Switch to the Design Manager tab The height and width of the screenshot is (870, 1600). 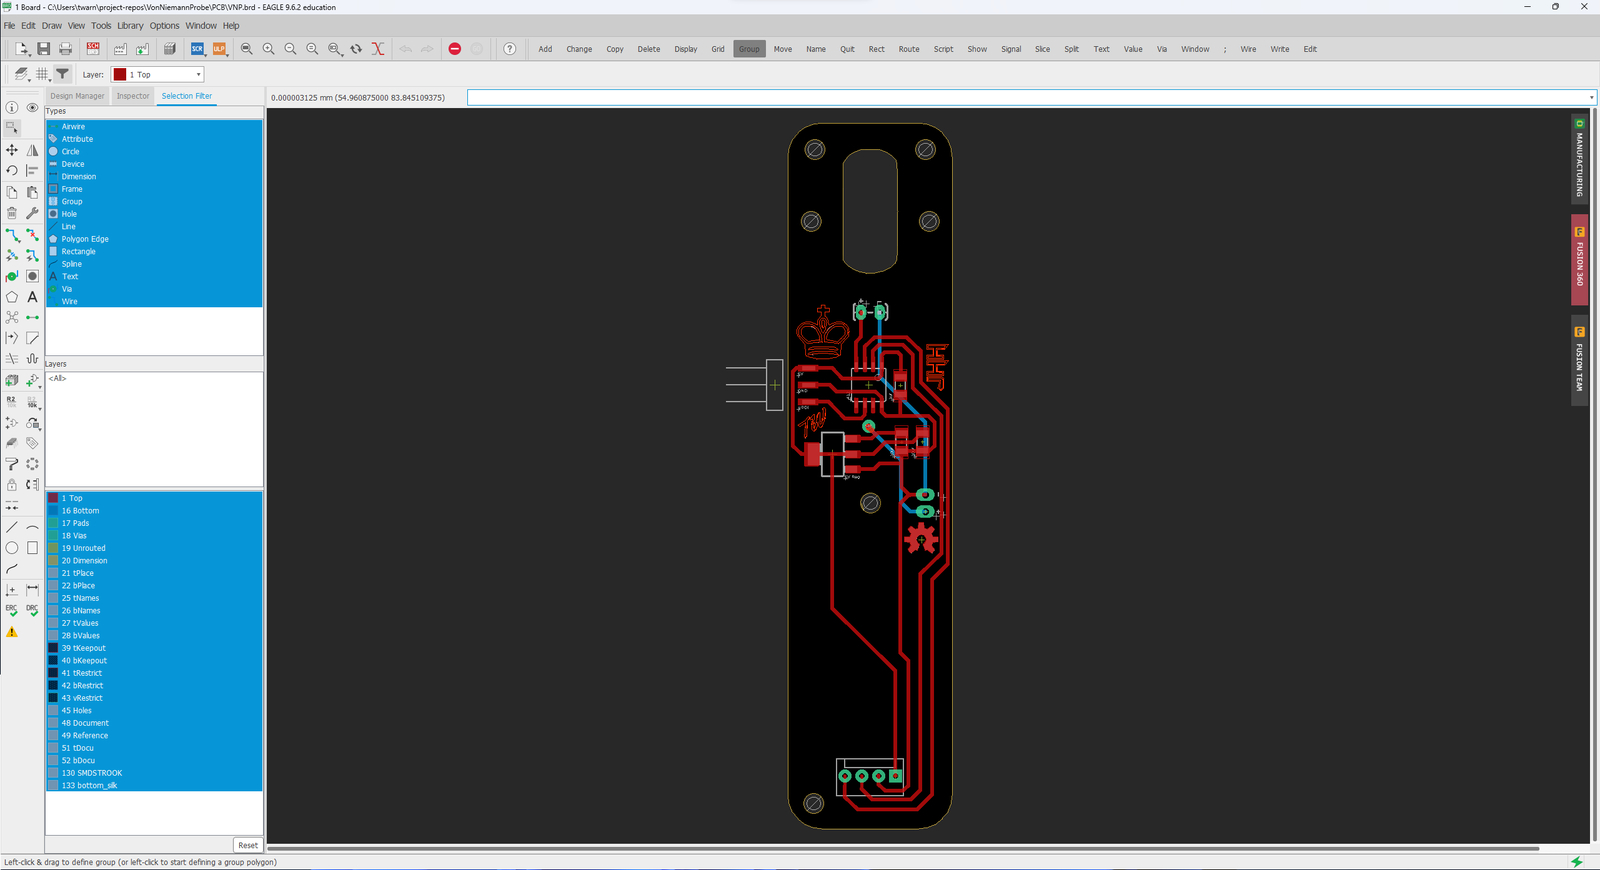[x=77, y=96]
